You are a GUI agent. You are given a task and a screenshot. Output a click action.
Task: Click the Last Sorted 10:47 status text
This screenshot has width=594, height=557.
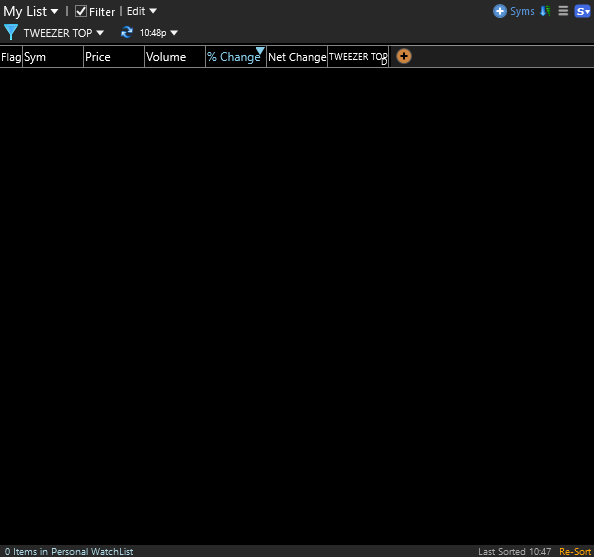pos(514,551)
